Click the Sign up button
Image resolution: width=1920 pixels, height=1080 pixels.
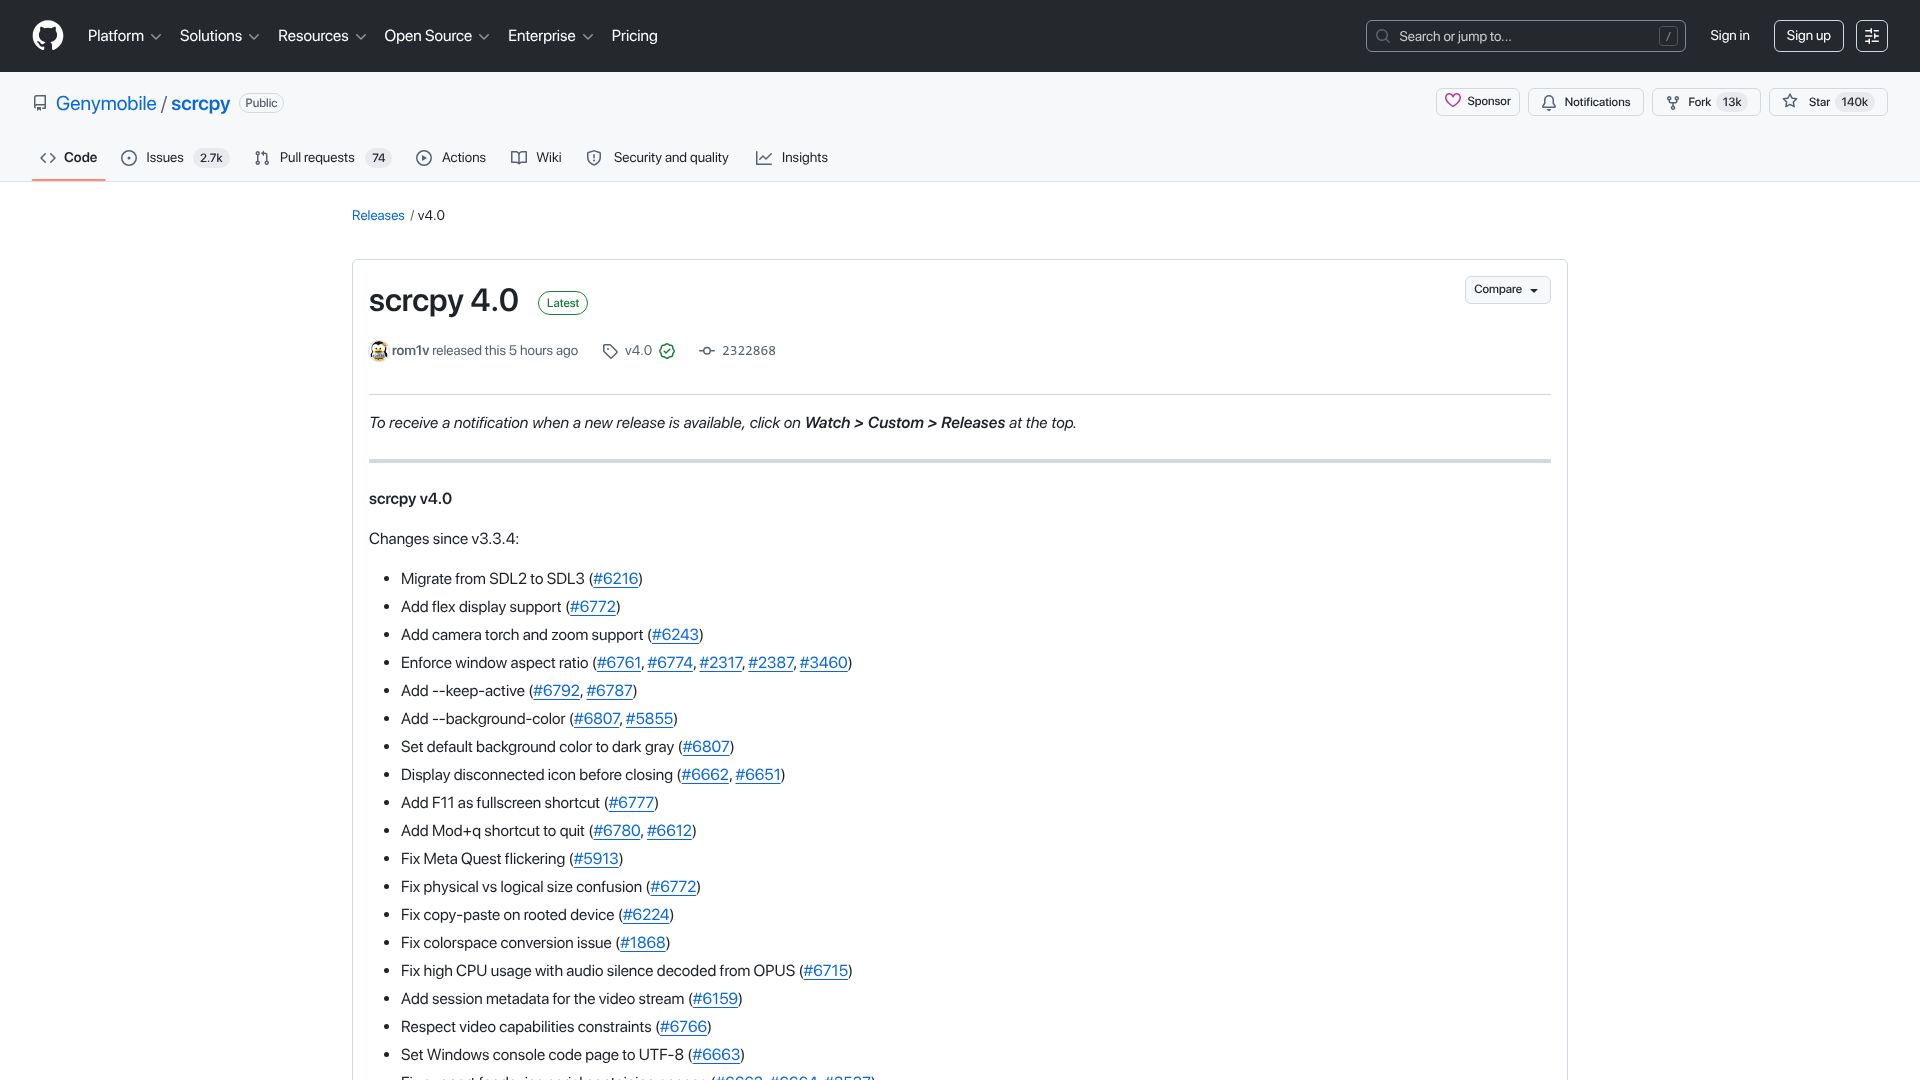pos(1808,36)
